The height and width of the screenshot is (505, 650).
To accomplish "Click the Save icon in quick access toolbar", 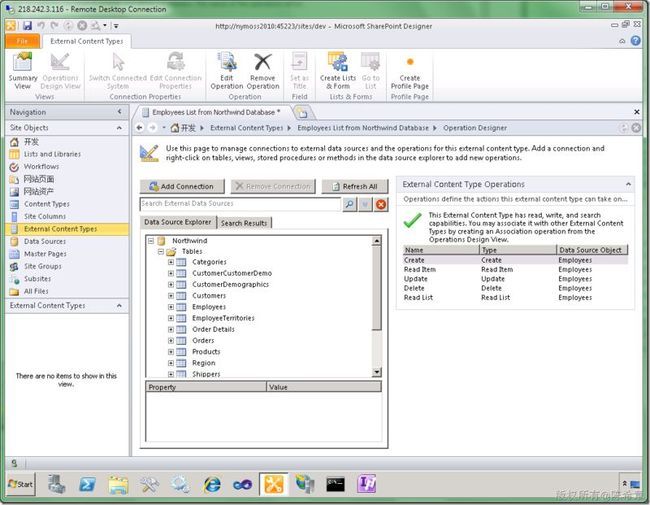I will click(x=27, y=26).
